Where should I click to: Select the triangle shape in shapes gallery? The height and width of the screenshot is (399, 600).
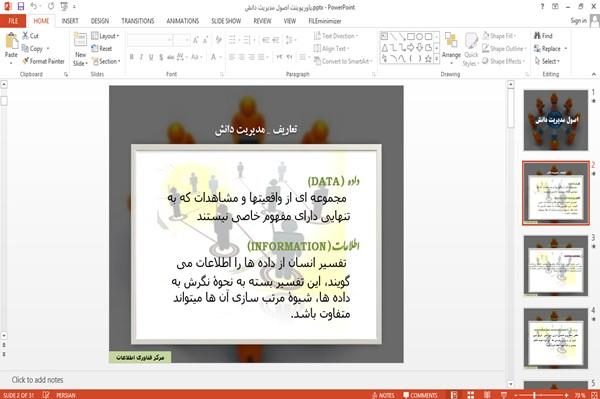coord(385,48)
